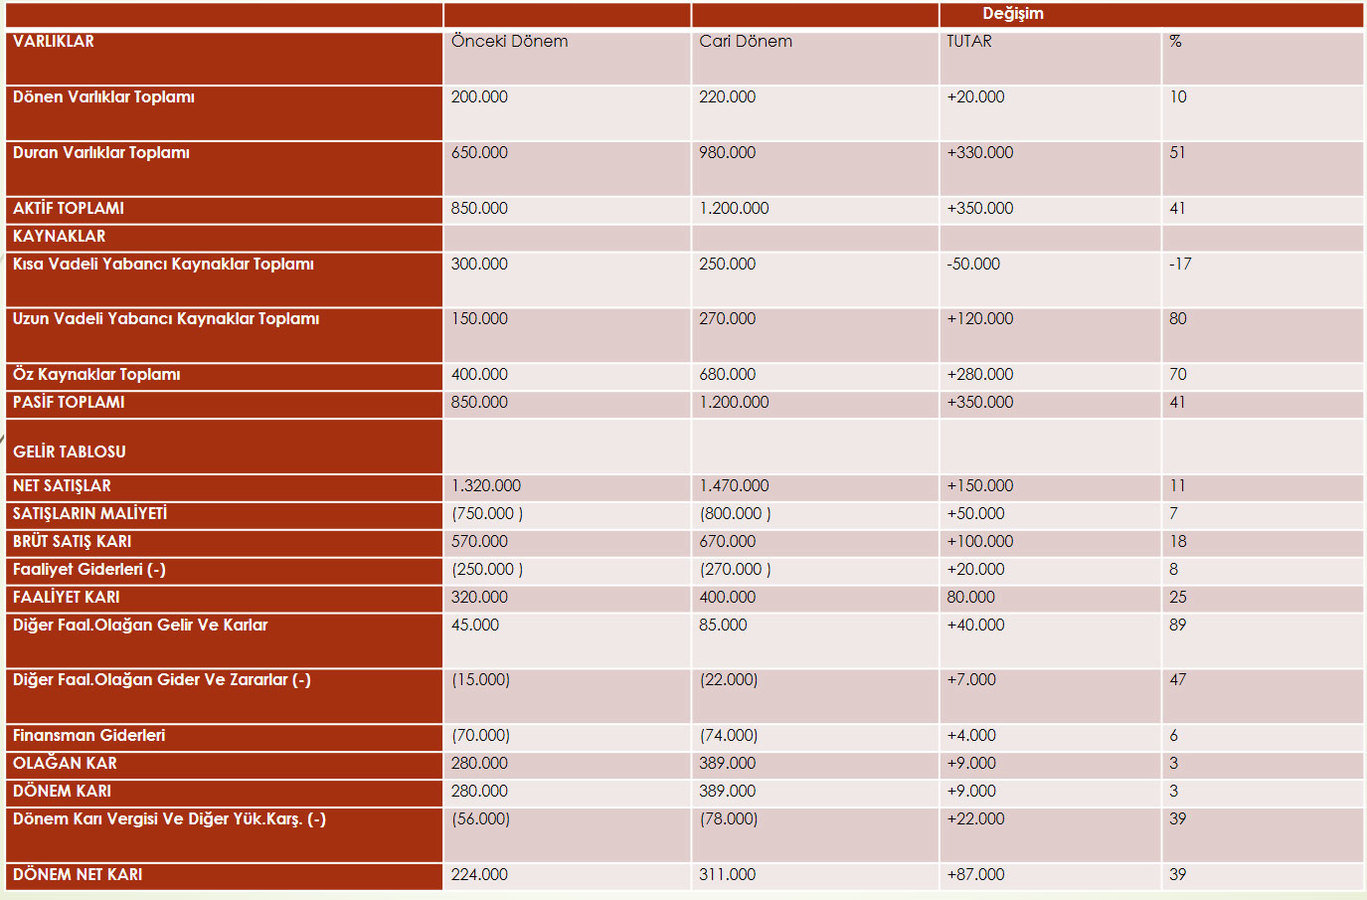Select the FAALİYET KARI row label
Viewport: 1367px width, 900px height.
pyautogui.click(x=66, y=597)
